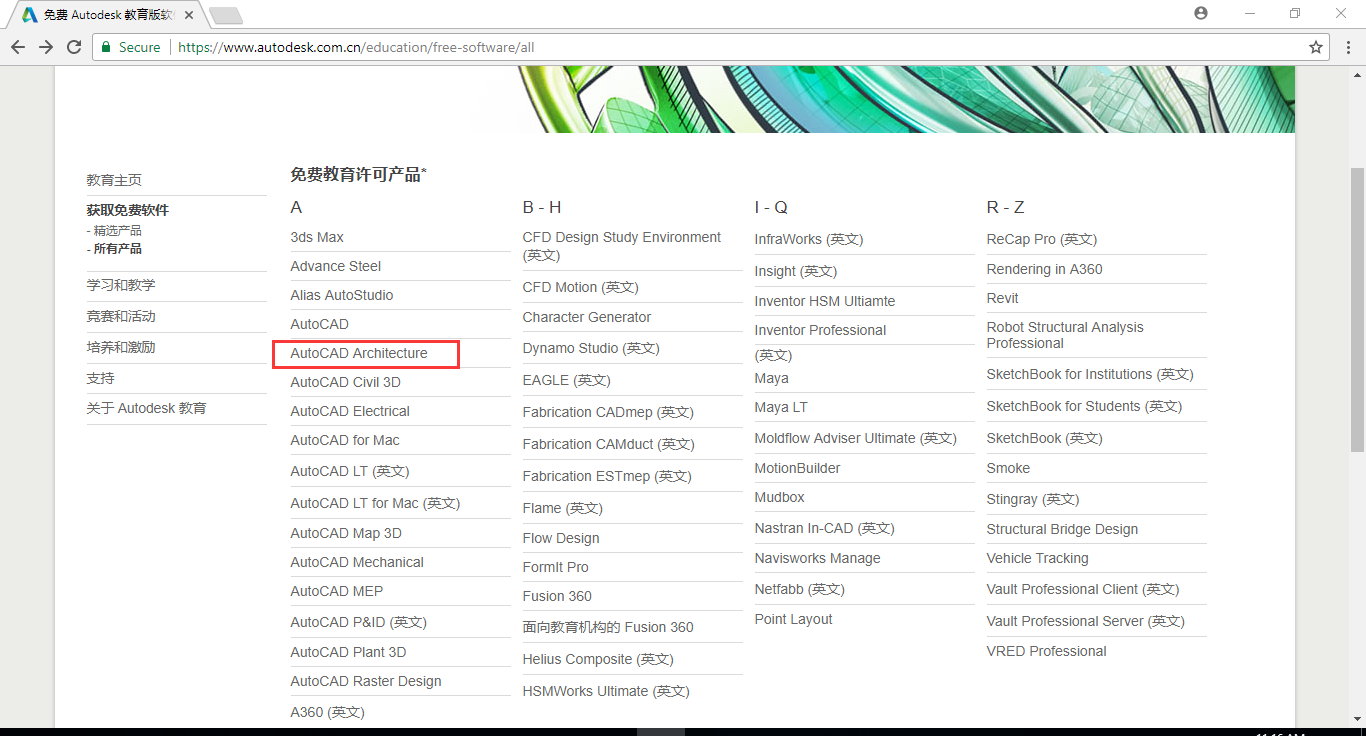
Task: Open the 面向教育机构的 Fusion 360 link
Action: point(608,627)
